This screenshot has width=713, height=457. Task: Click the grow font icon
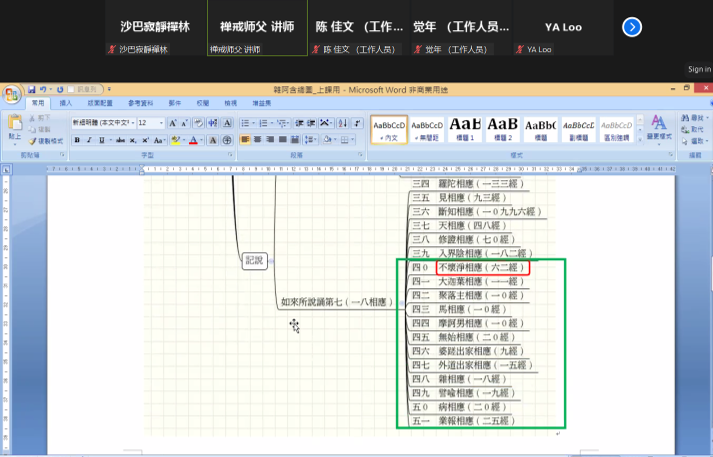173,123
